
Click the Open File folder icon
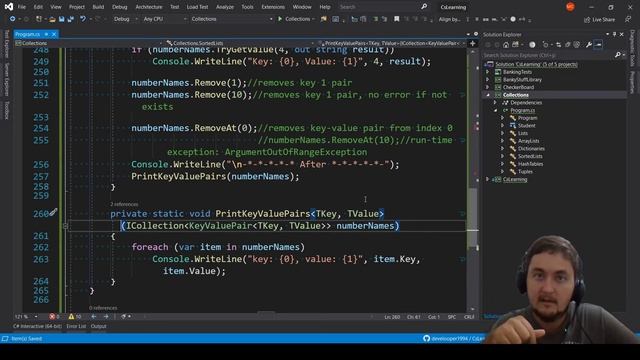pyautogui.click(x=52, y=19)
